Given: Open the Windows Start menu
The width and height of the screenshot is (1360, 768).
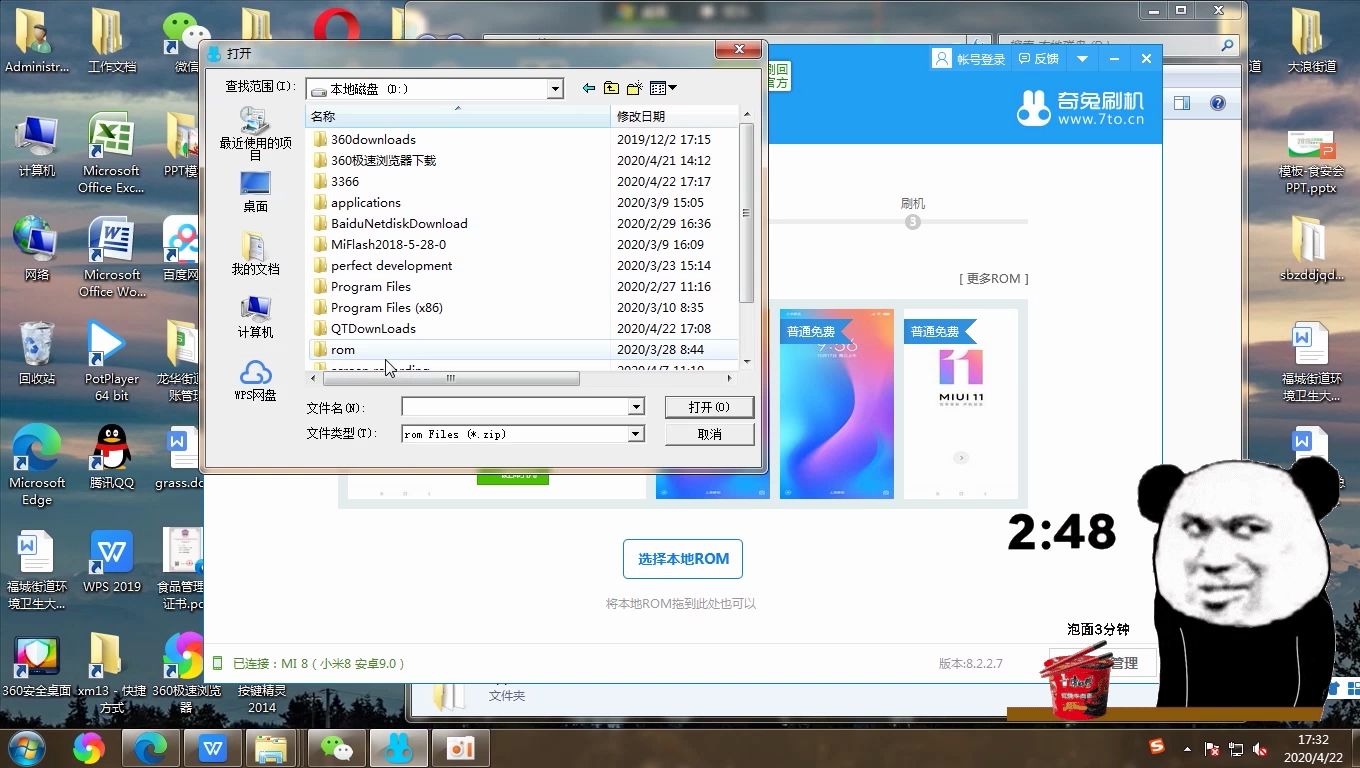Looking at the screenshot, I should 27,747.
